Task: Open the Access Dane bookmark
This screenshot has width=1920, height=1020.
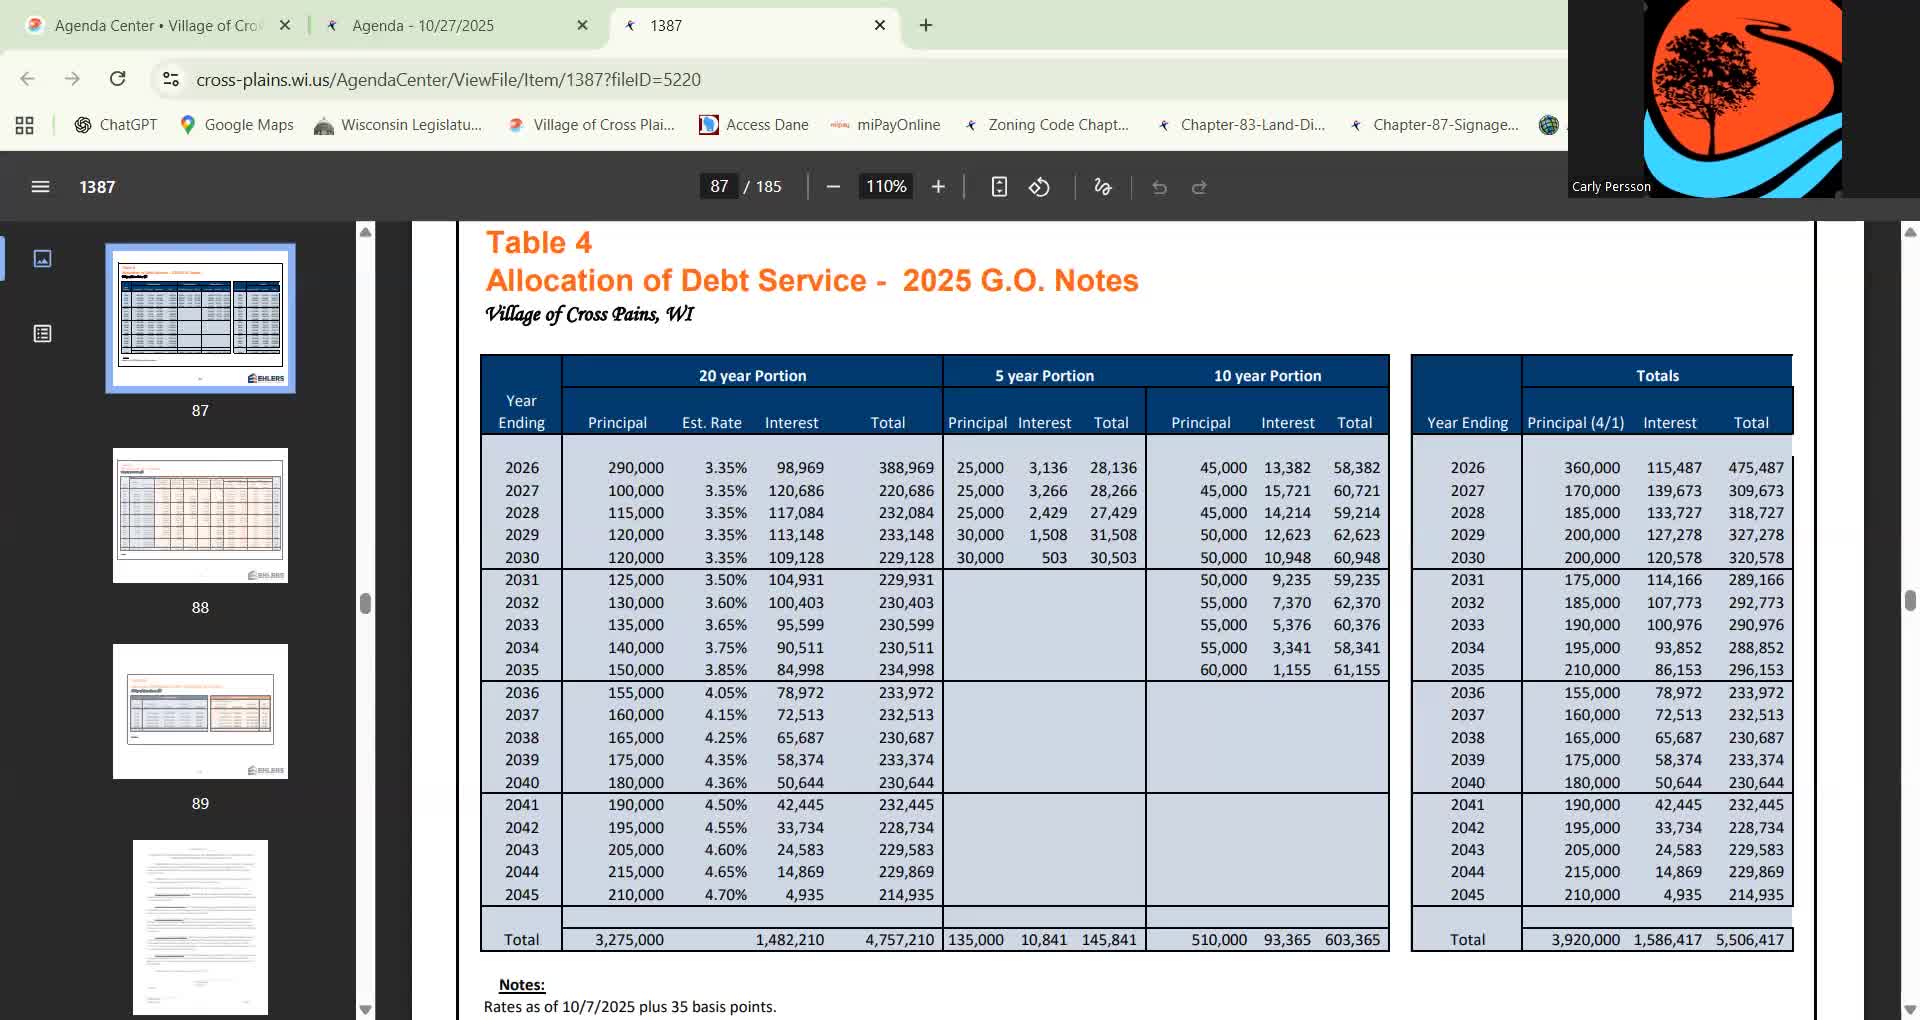Action: 754,125
